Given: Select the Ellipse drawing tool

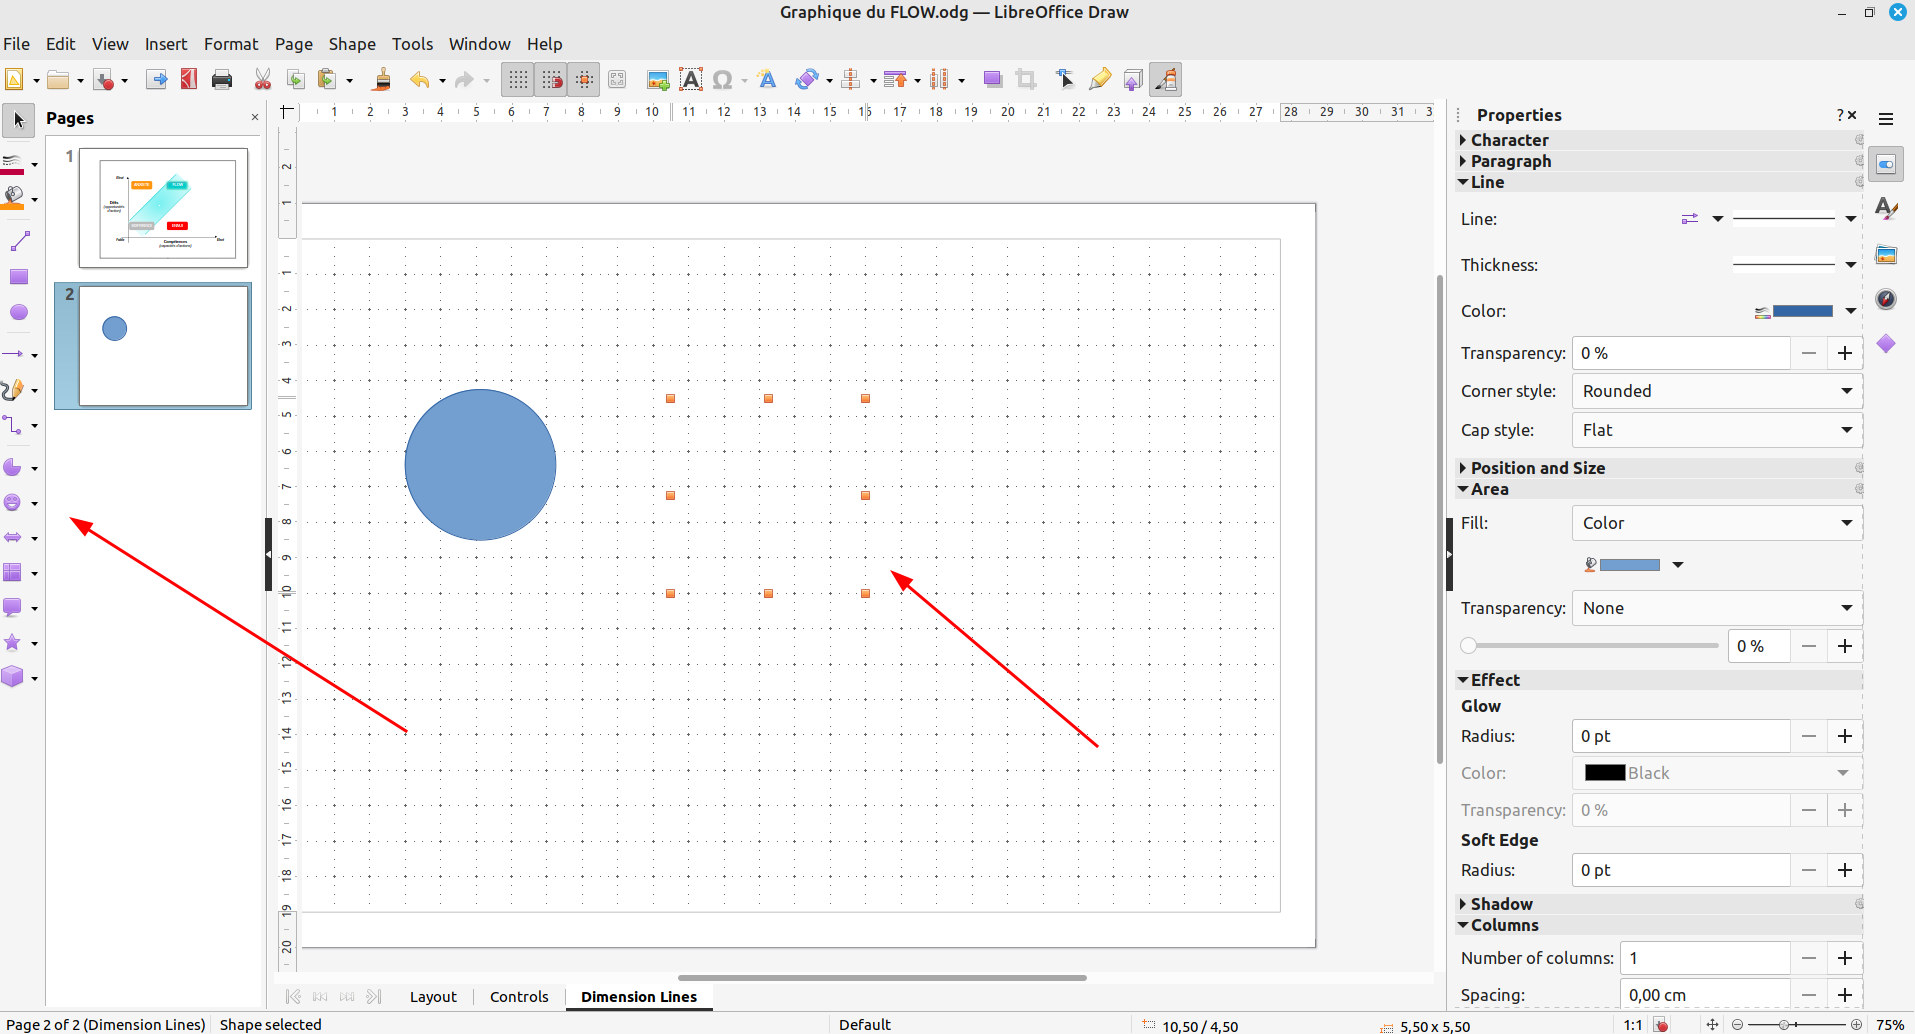Looking at the screenshot, I should click(18, 312).
